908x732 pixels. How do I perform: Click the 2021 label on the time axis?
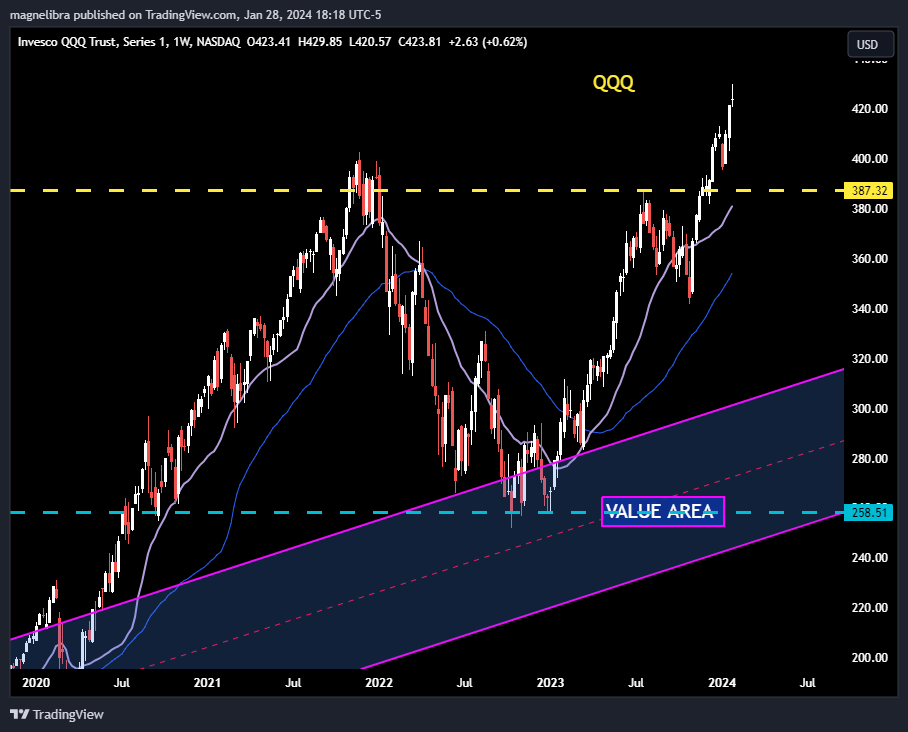click(x=207, y=683)
